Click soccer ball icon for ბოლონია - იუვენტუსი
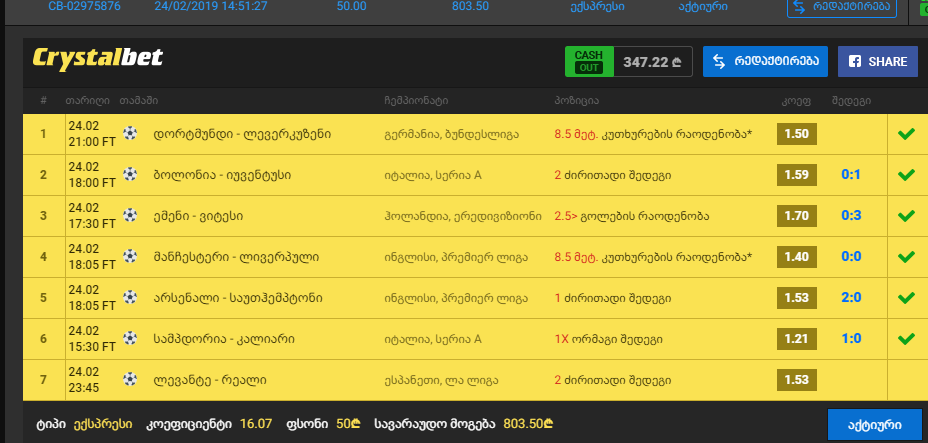Screen dimensions: 928x443 click(130, 174)
